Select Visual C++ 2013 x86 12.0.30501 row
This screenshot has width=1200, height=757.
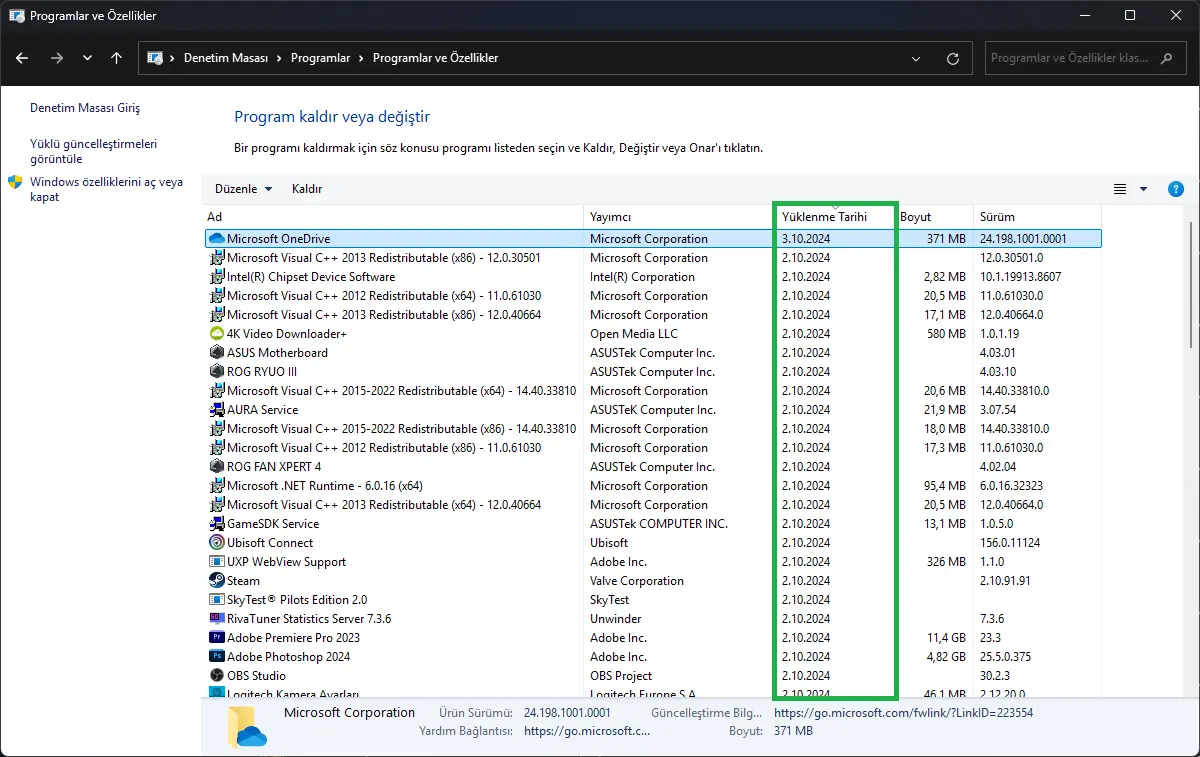point(653,258)
